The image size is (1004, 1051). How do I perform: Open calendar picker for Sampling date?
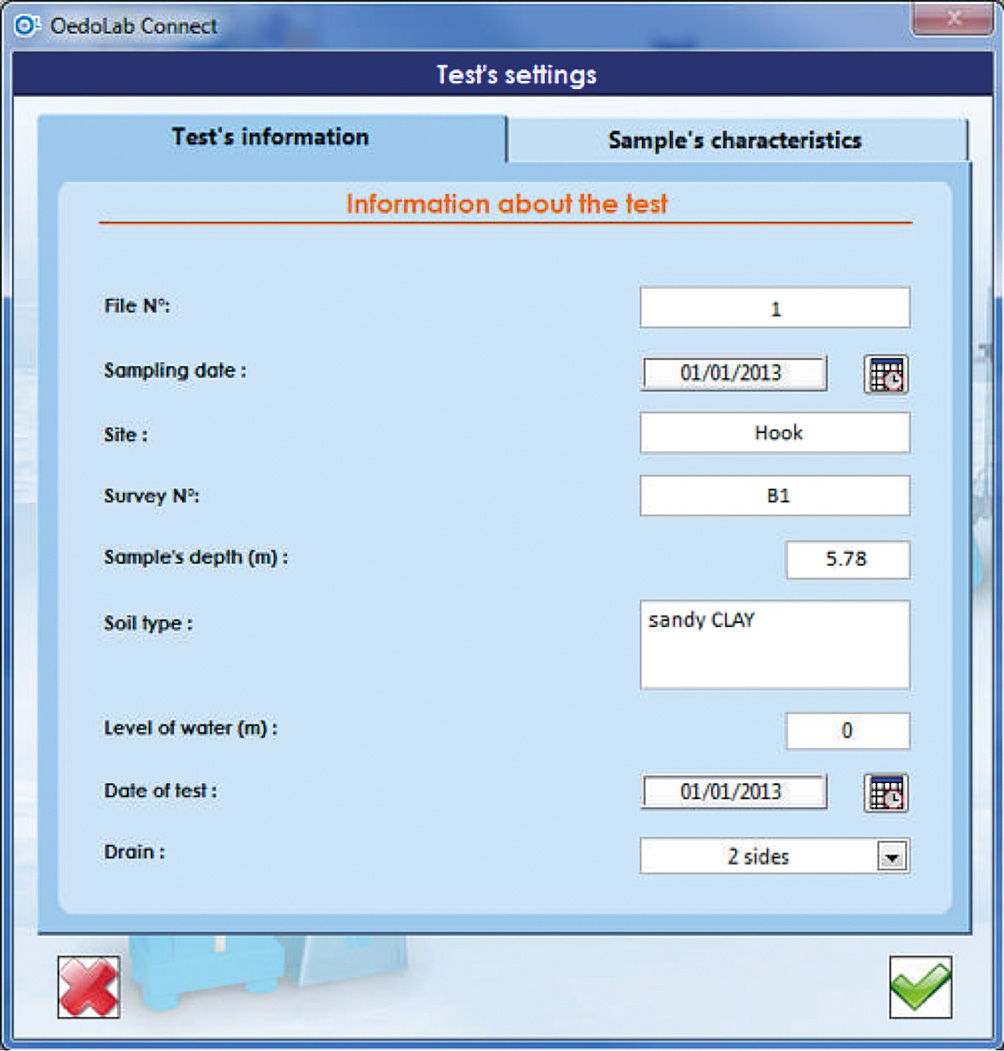coord(886,374)
